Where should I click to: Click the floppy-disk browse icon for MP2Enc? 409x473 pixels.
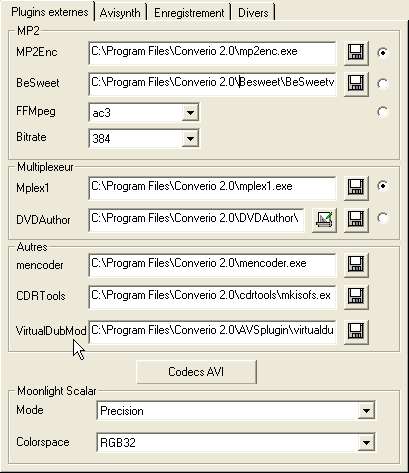click(x=356, y=53)
